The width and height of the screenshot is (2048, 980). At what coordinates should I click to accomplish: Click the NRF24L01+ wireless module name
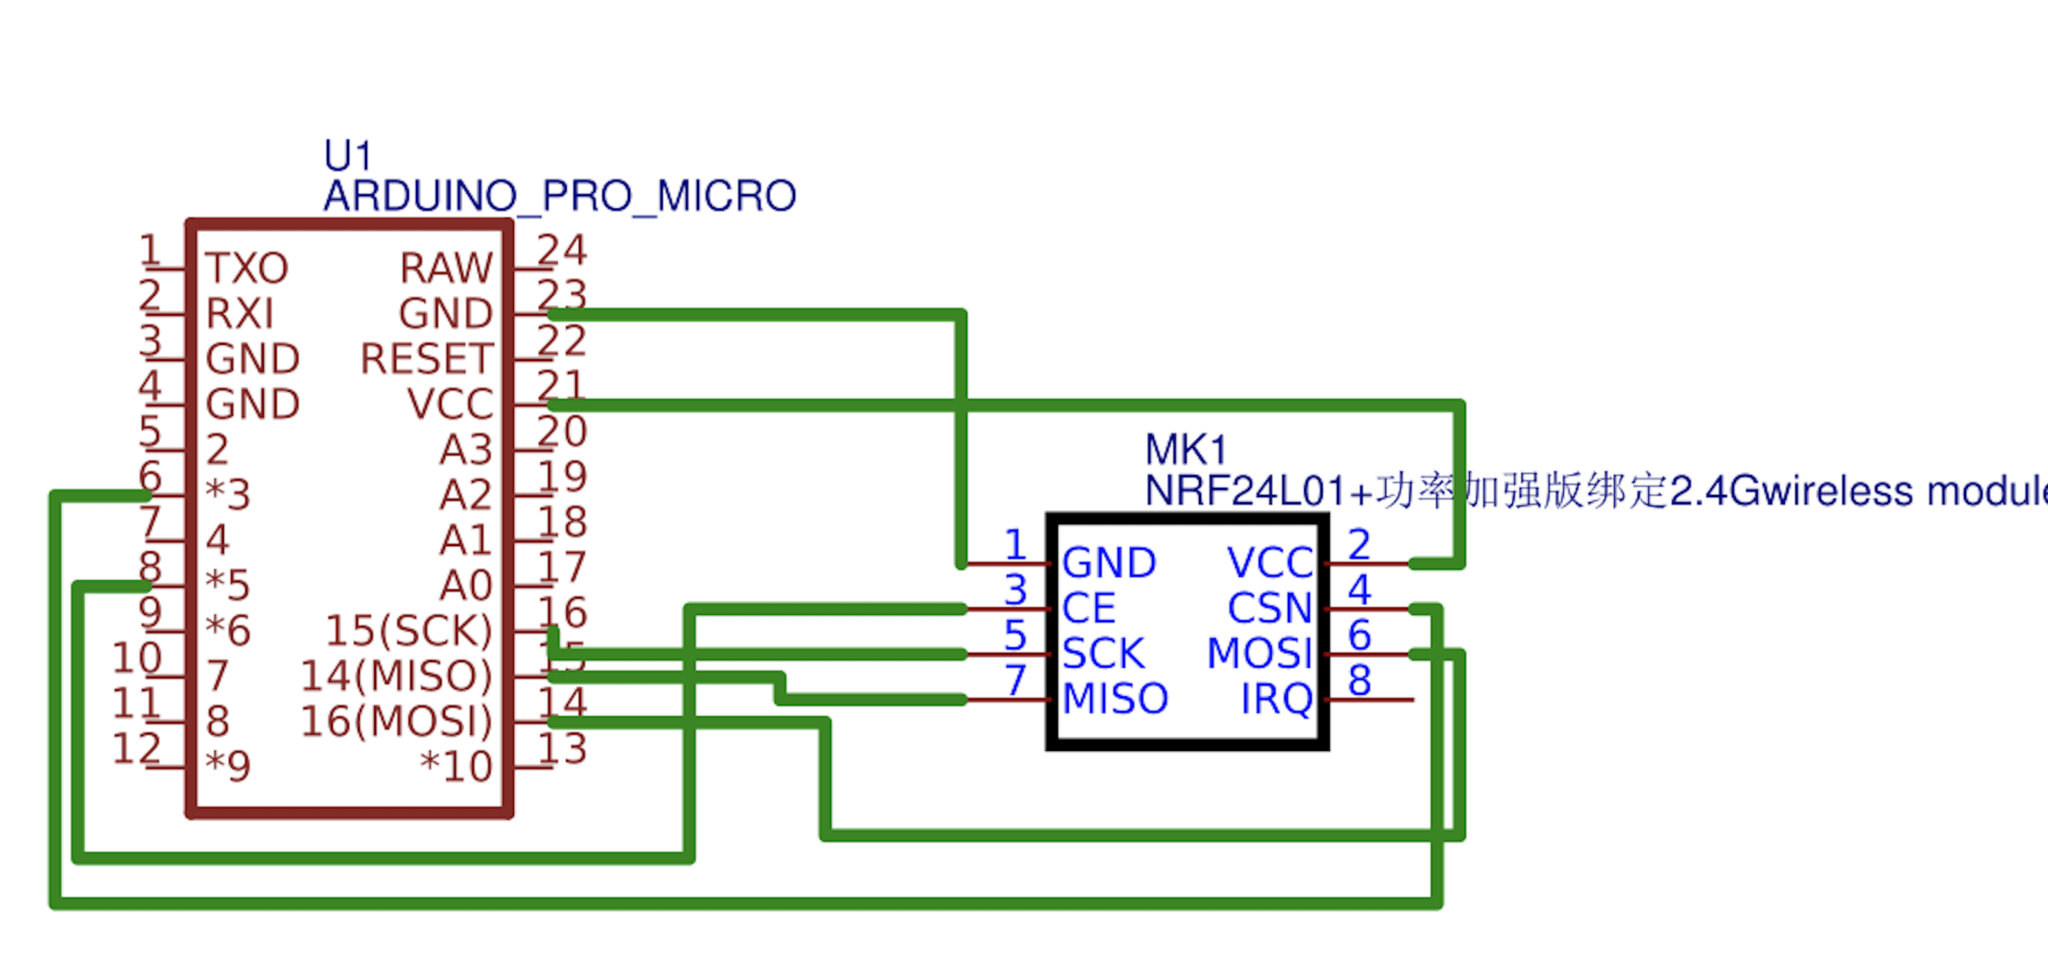1596,491
